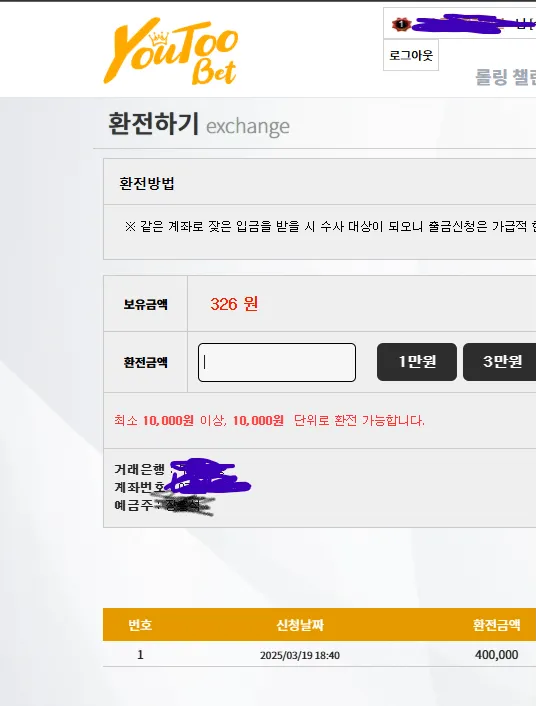Click the 로그아웃 button
The height and width of the screenshot is (706, 537).
[x=411, y=55]
